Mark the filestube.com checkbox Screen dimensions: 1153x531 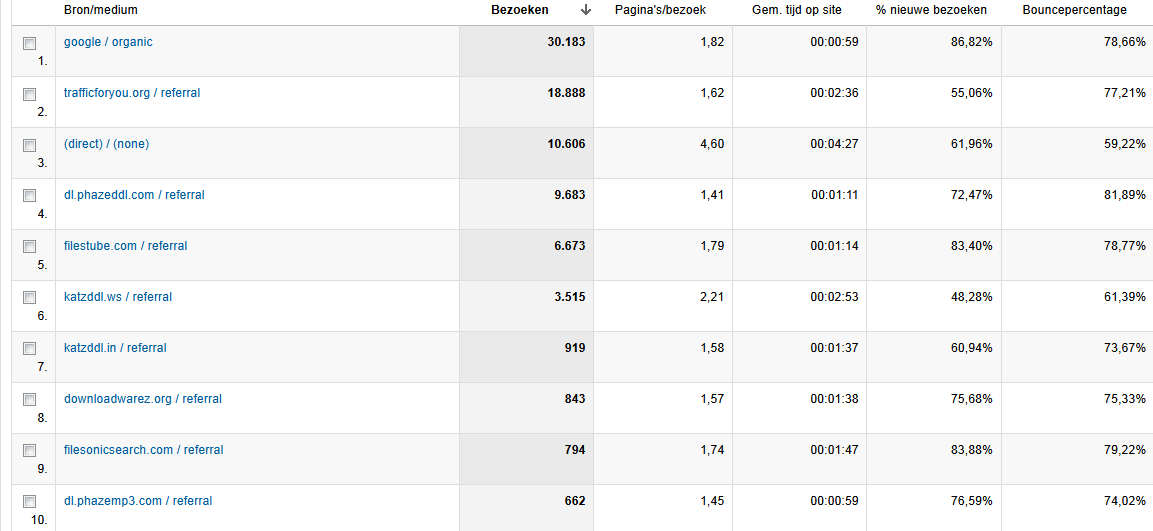click(x=29, y=246)
